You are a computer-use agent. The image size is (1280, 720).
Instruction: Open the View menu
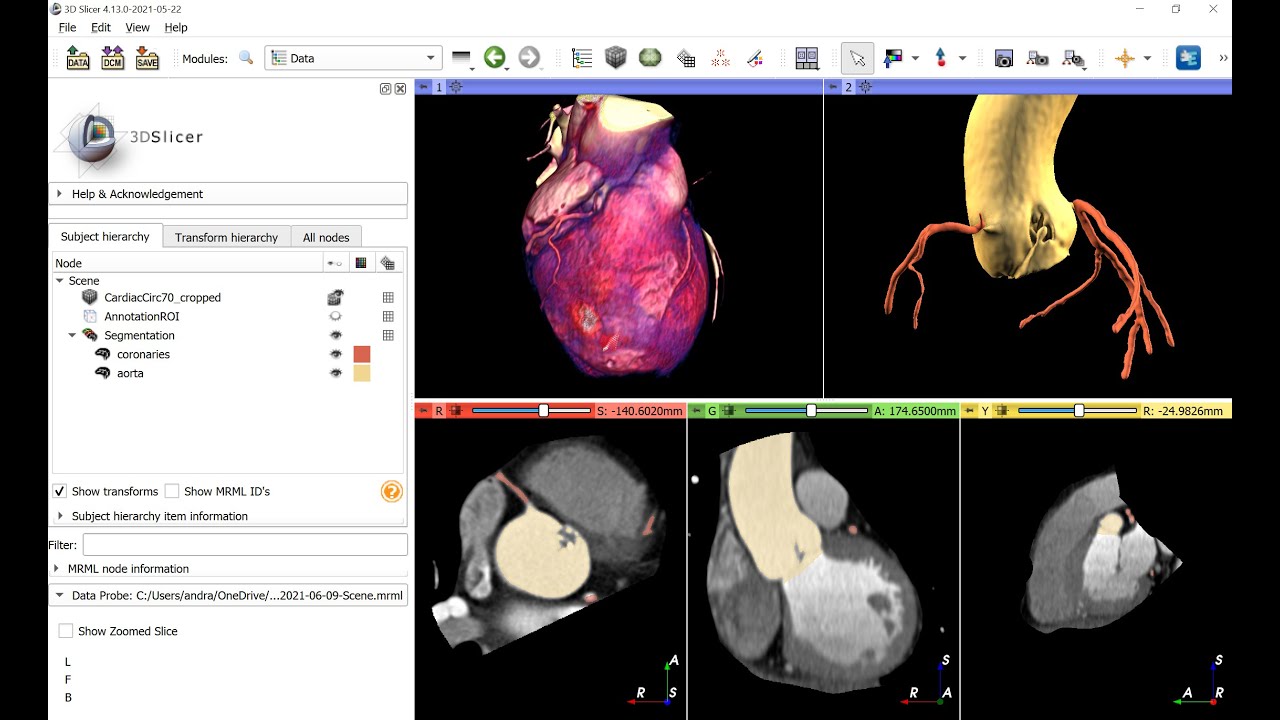click(138, 27)
